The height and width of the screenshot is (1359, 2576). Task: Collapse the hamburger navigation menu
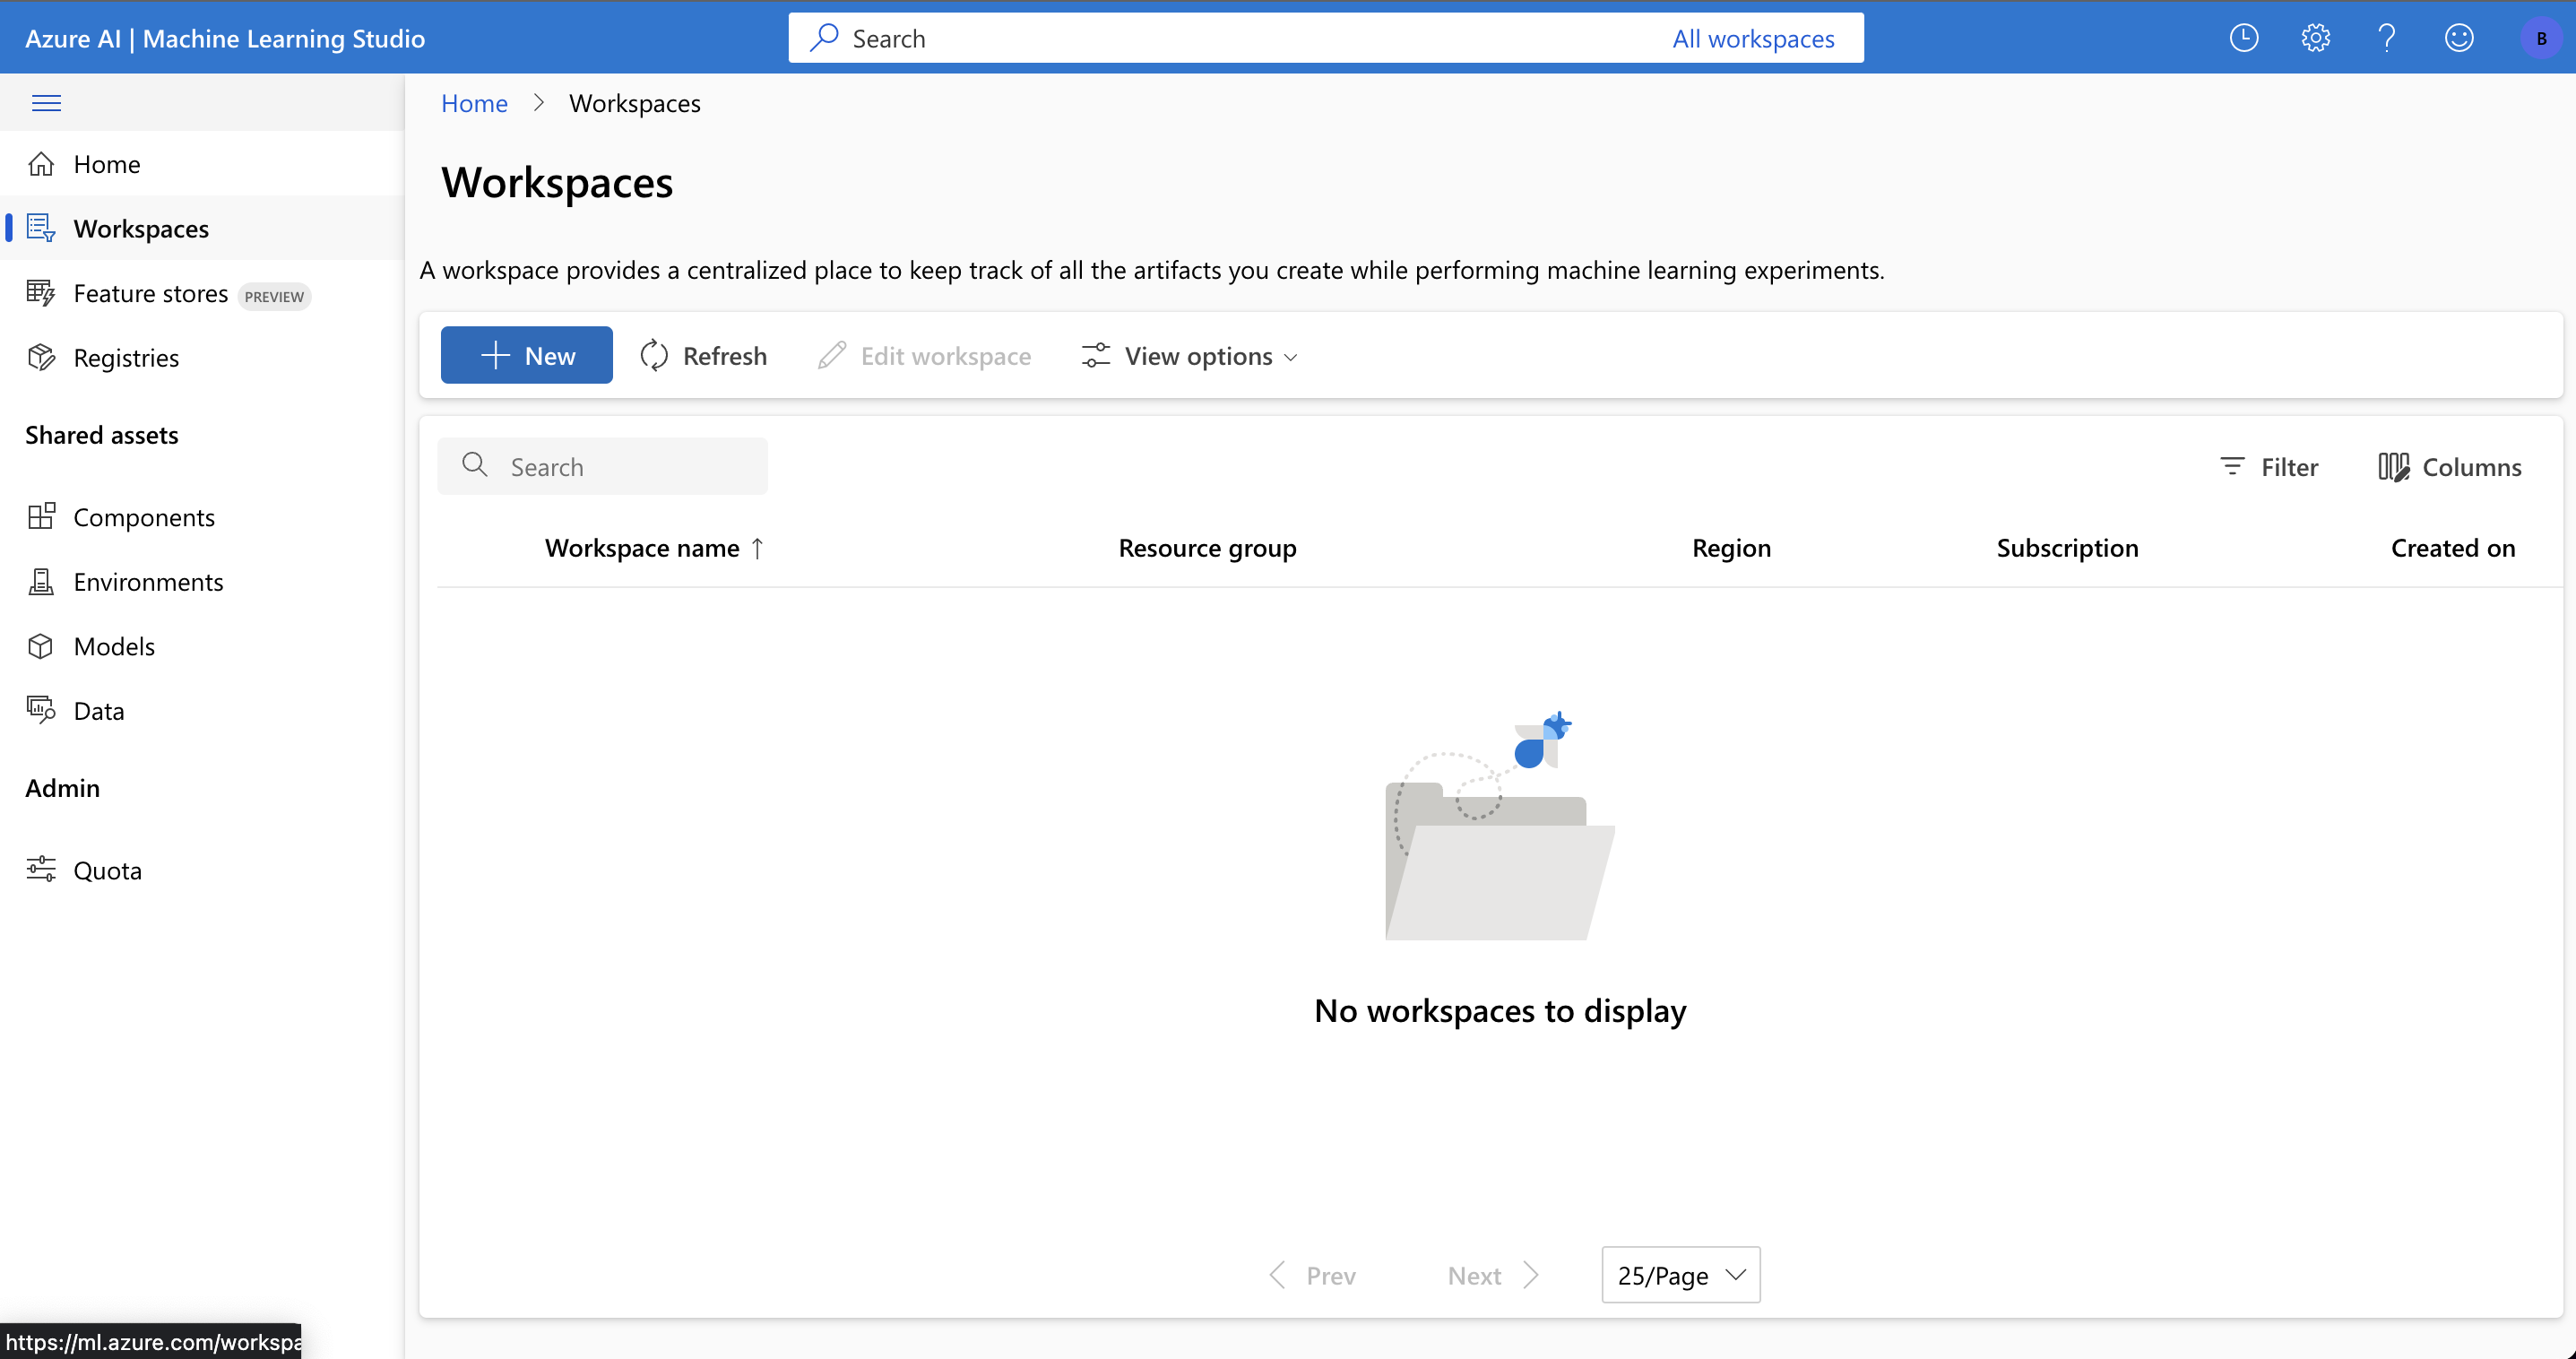coord(46,103)
